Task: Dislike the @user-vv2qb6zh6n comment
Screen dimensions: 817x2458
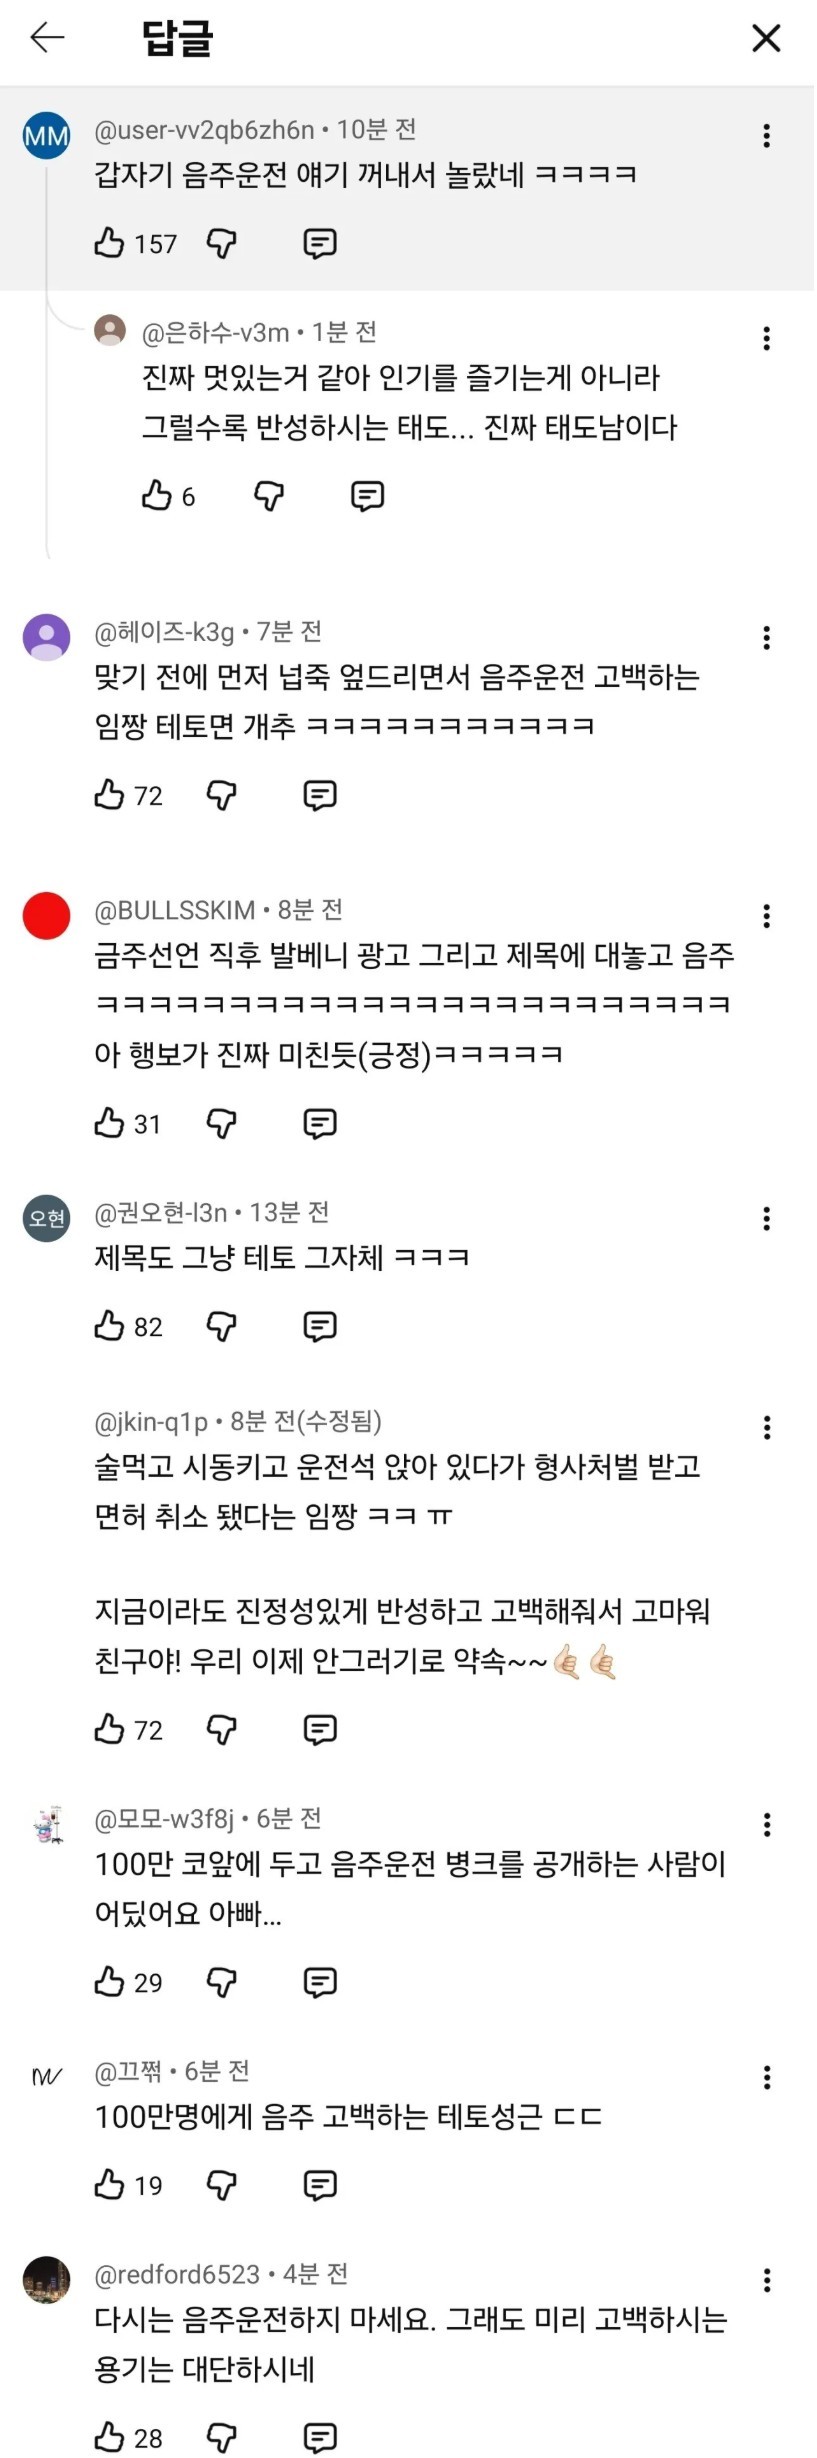Action: click(x=221, y=243)
